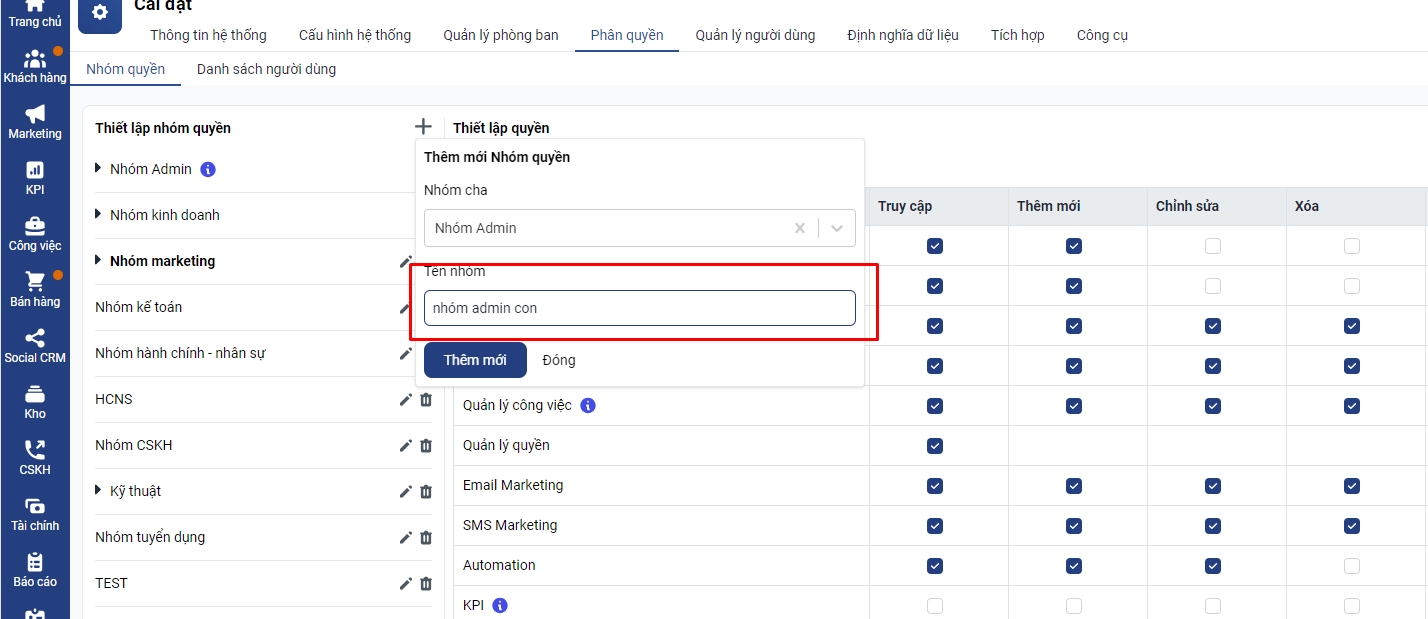Check Truy cập checkbox for KPI
The height and width of the screenshot is (619, 1428).
tap(935, 605)
